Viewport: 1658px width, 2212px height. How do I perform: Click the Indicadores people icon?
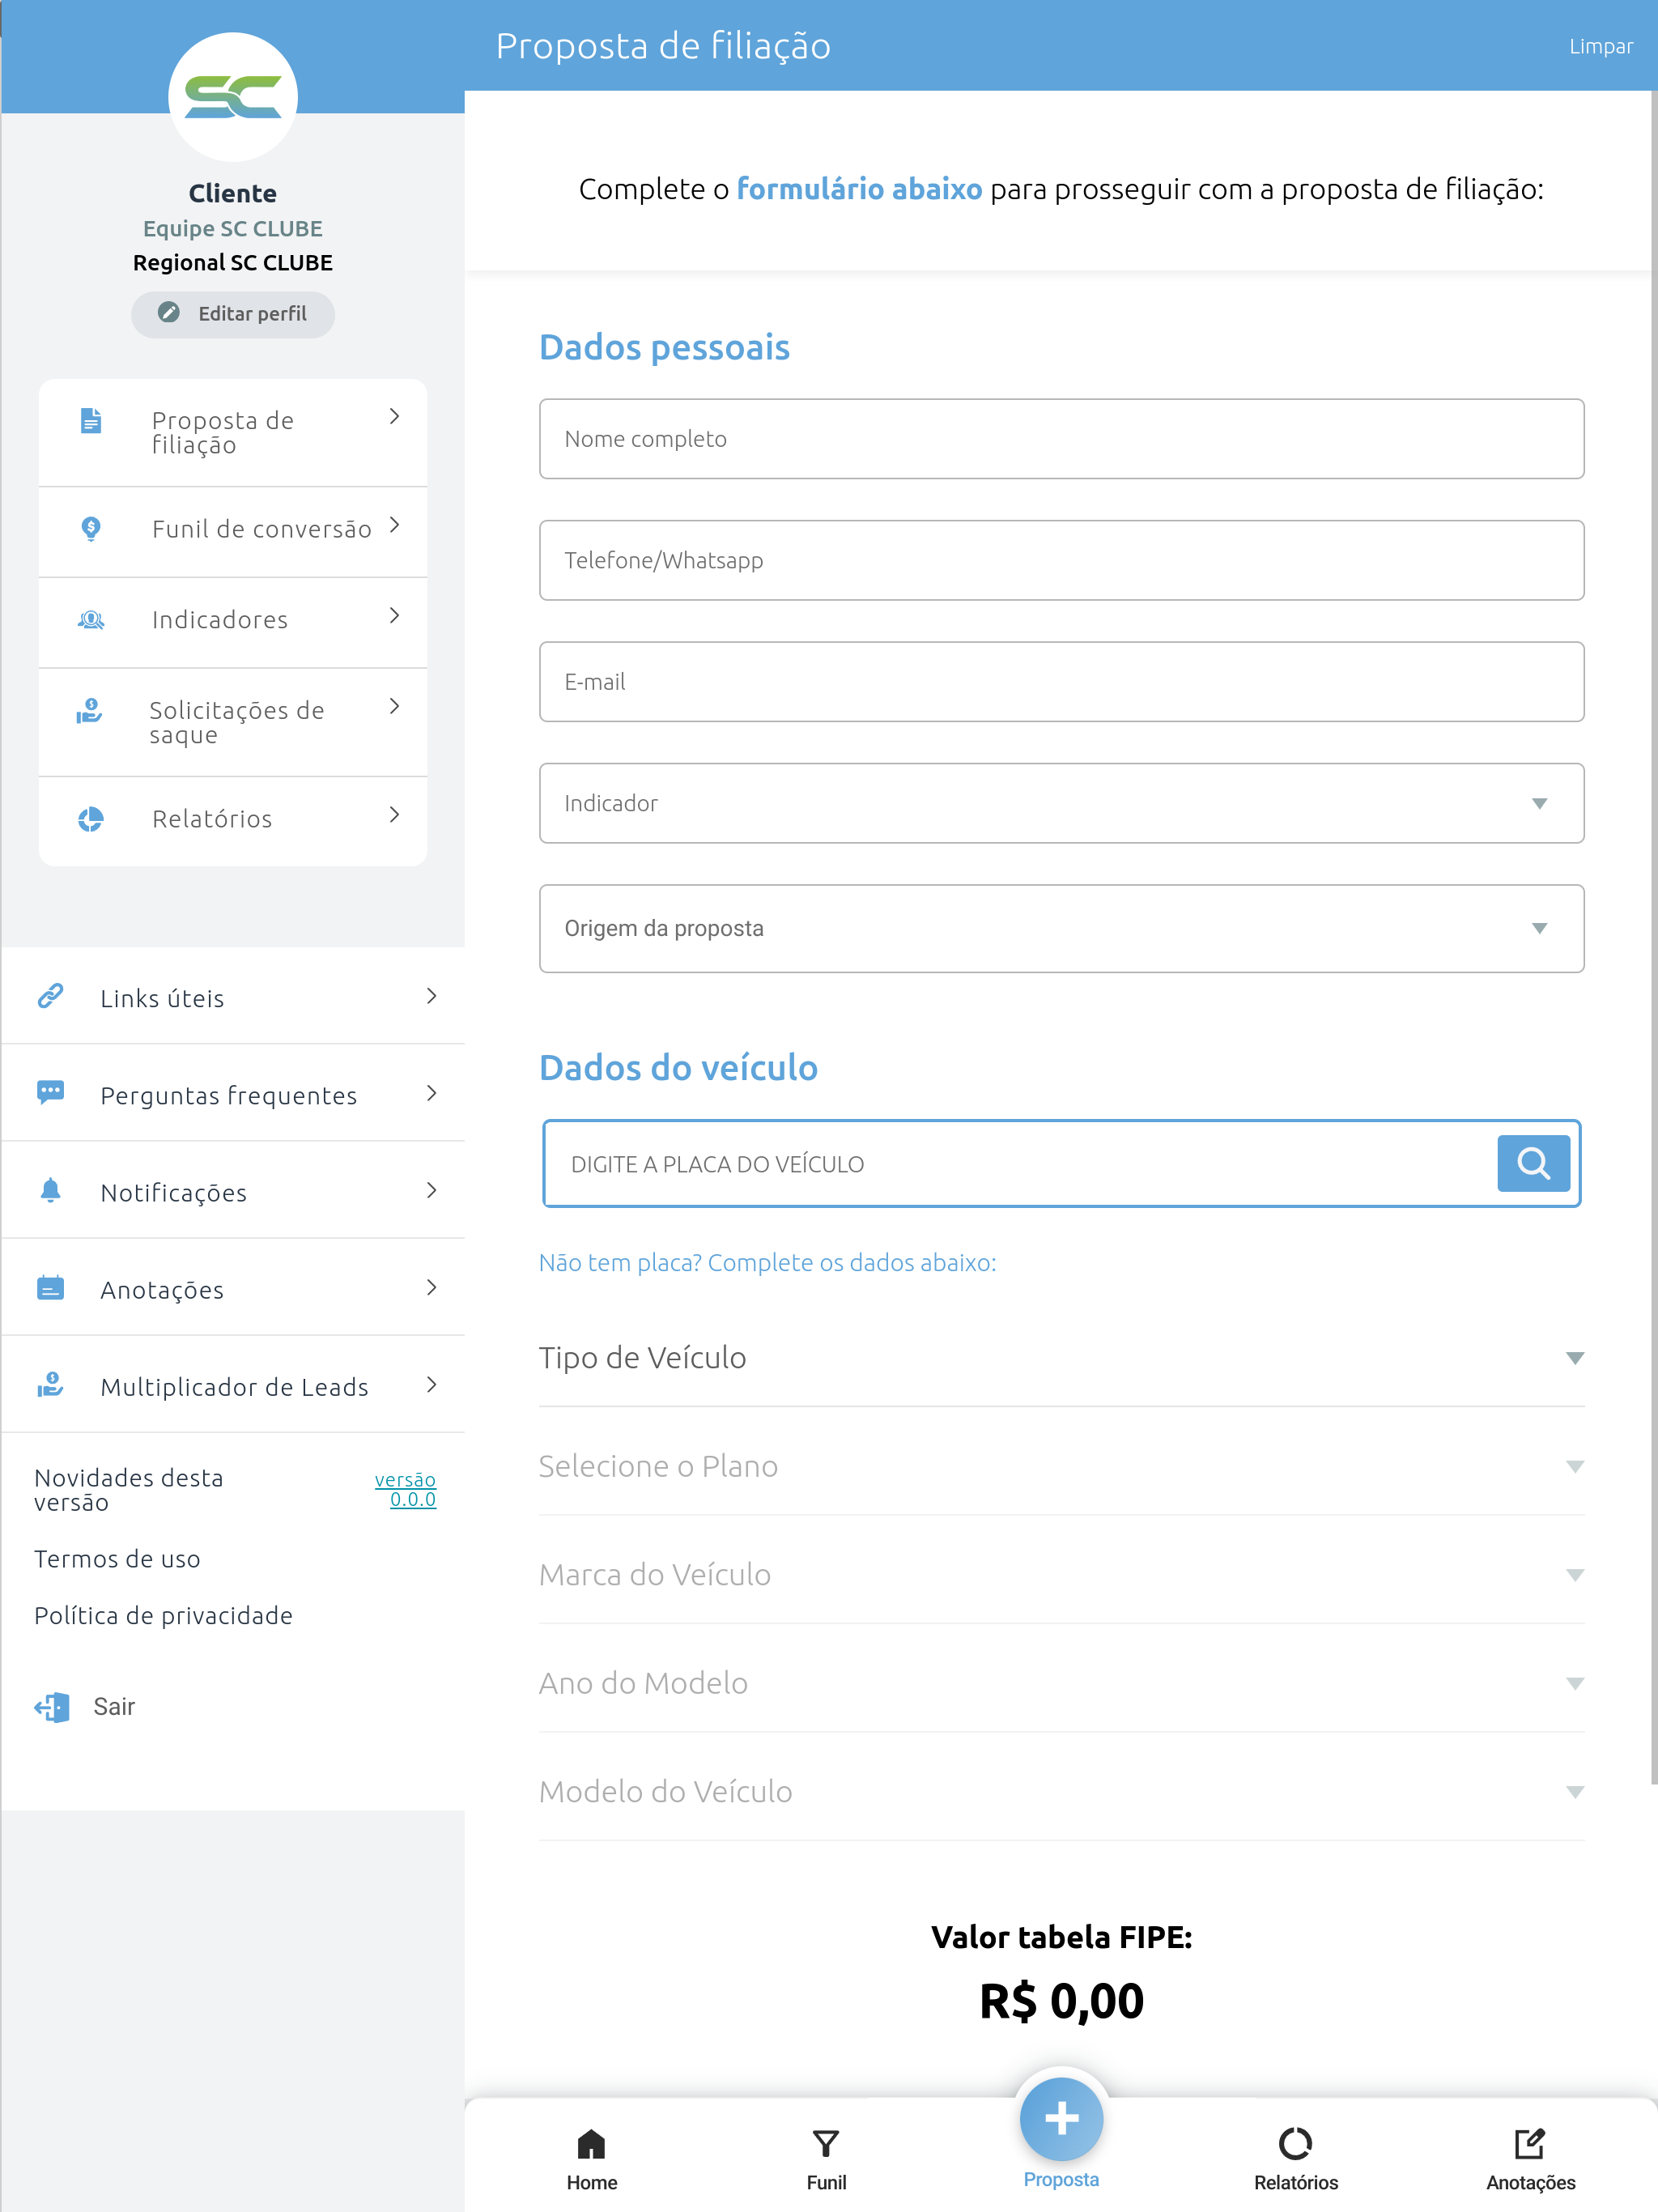[91, 620]
